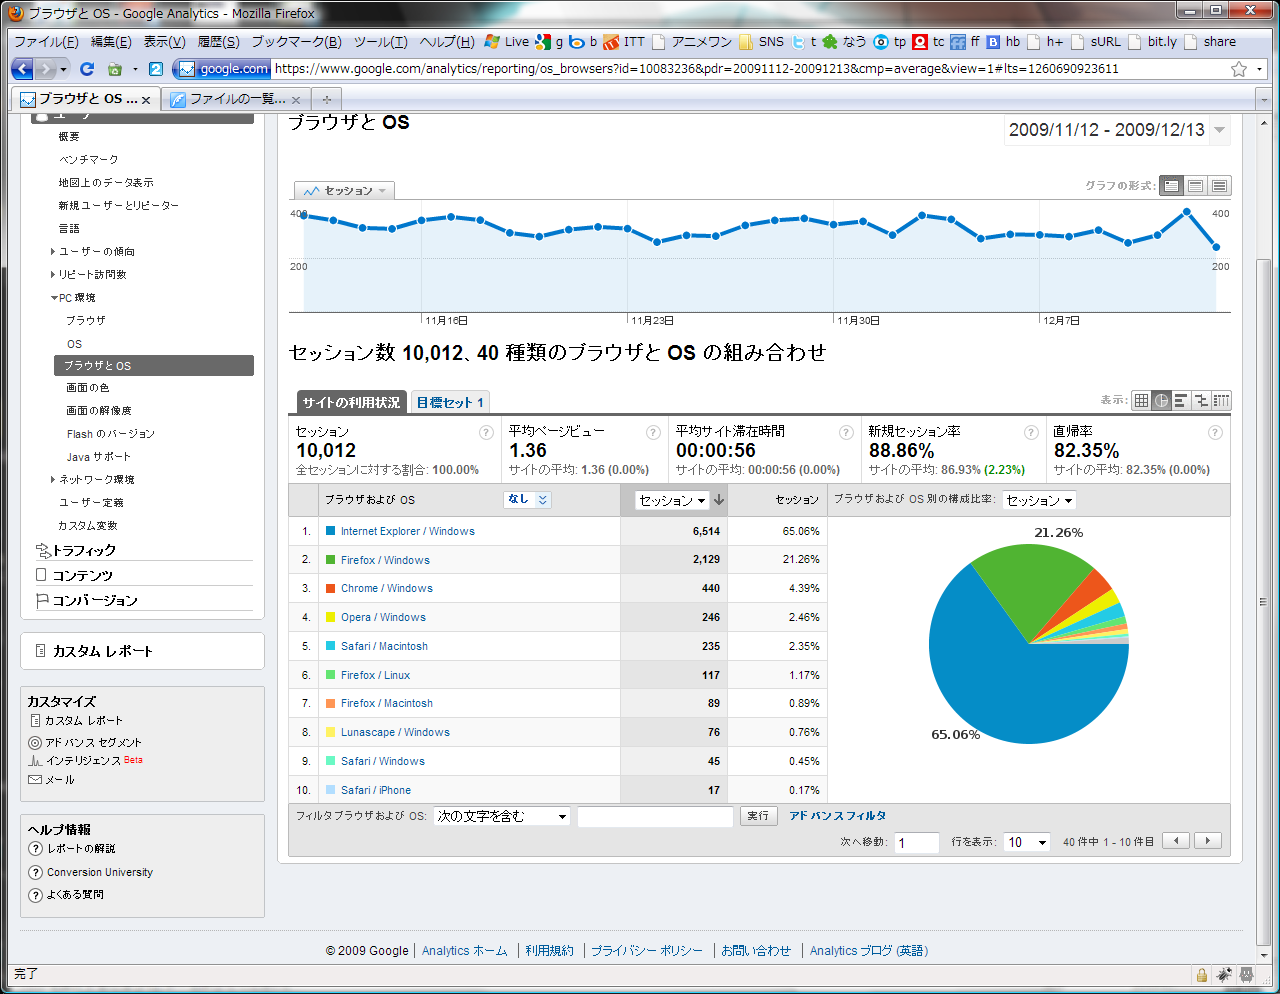Open a new browser tab
Screen dimensions: 1280x994
click(326, 99)
